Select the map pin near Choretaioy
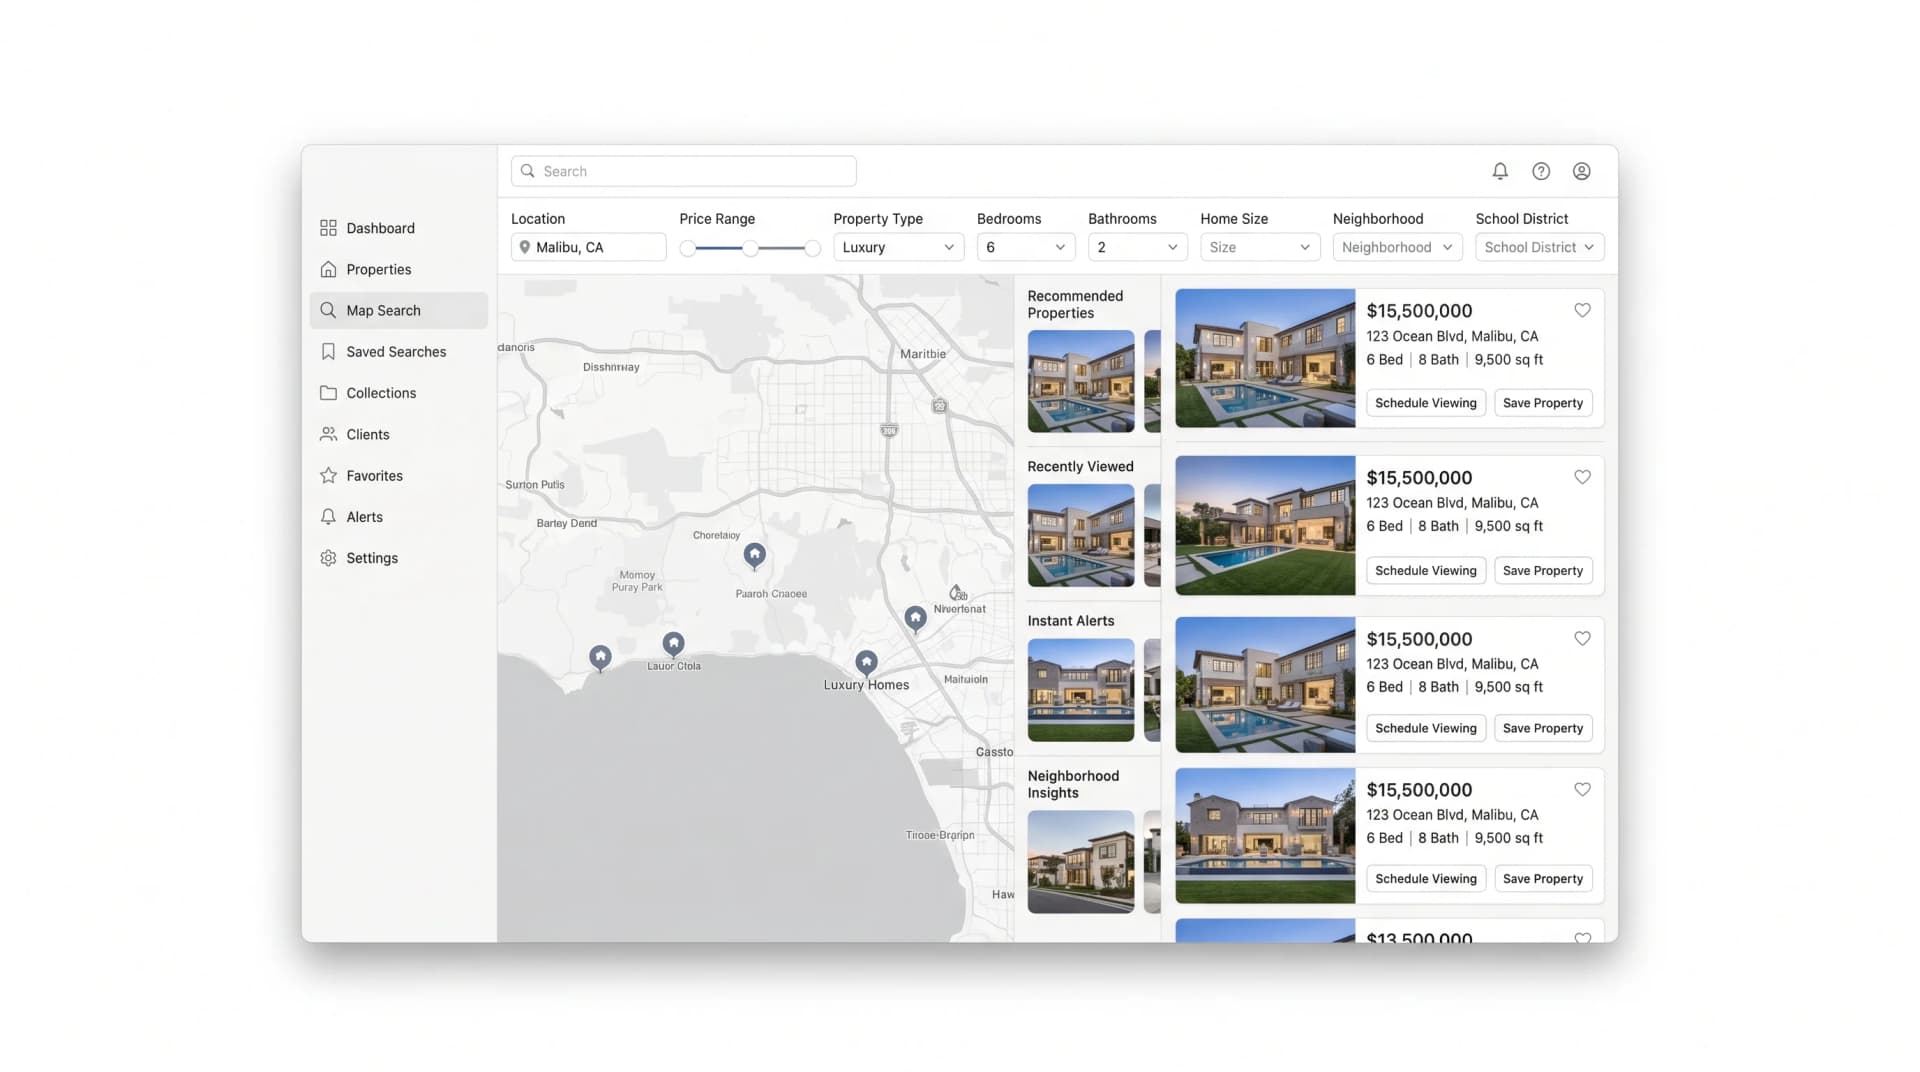This screenshot has height=1072, width=1920. 755,555
